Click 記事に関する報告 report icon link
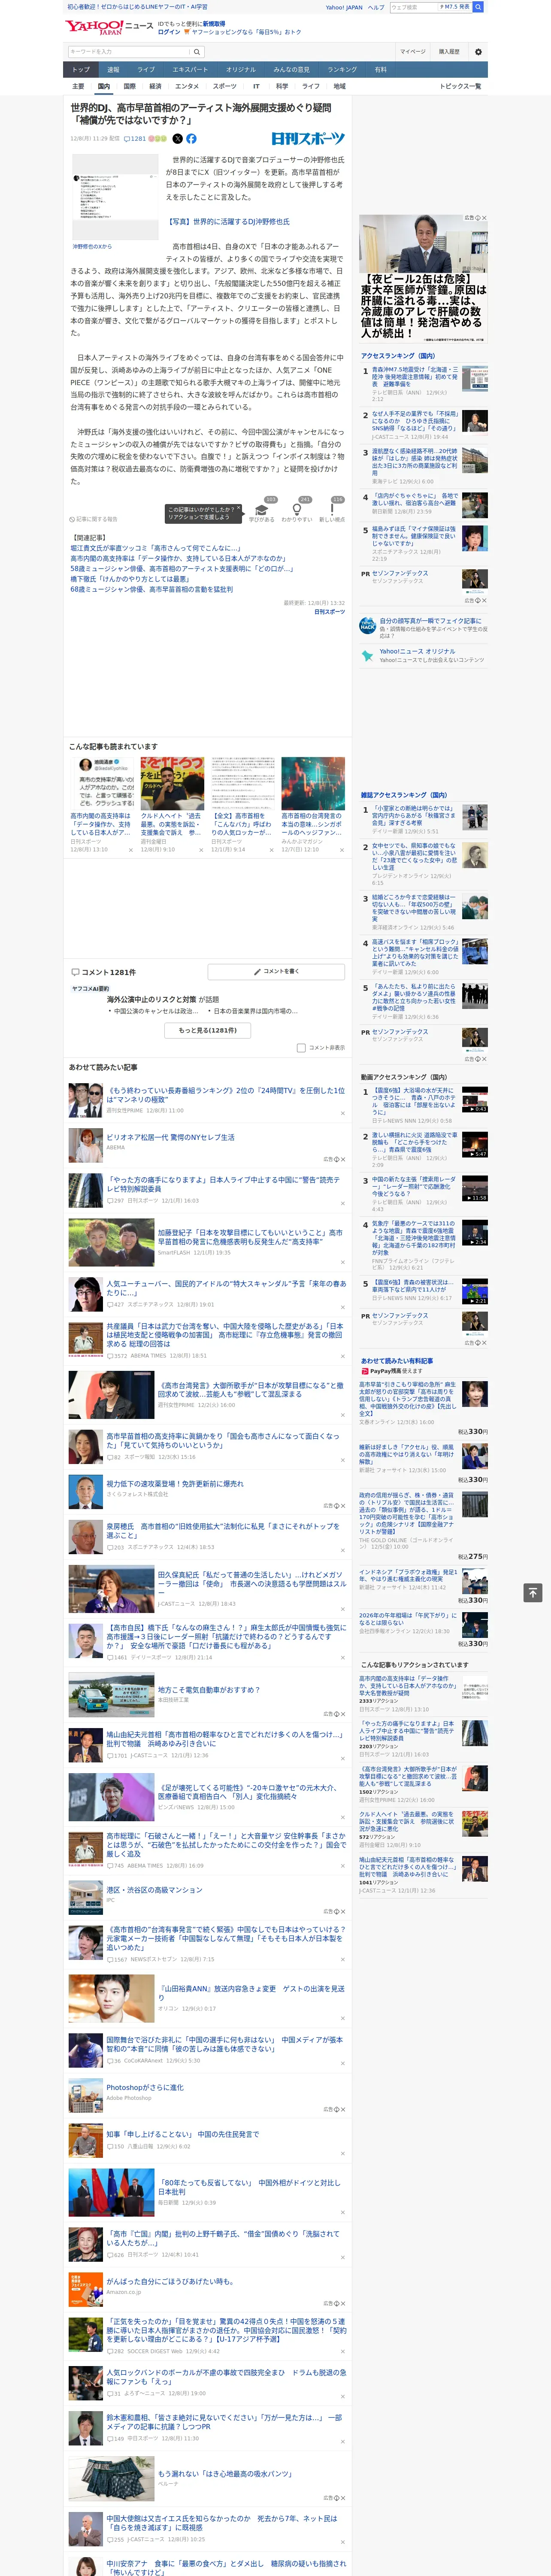Image resolution: width=551 pixels, height=2576 pixels. pos(94,519)
